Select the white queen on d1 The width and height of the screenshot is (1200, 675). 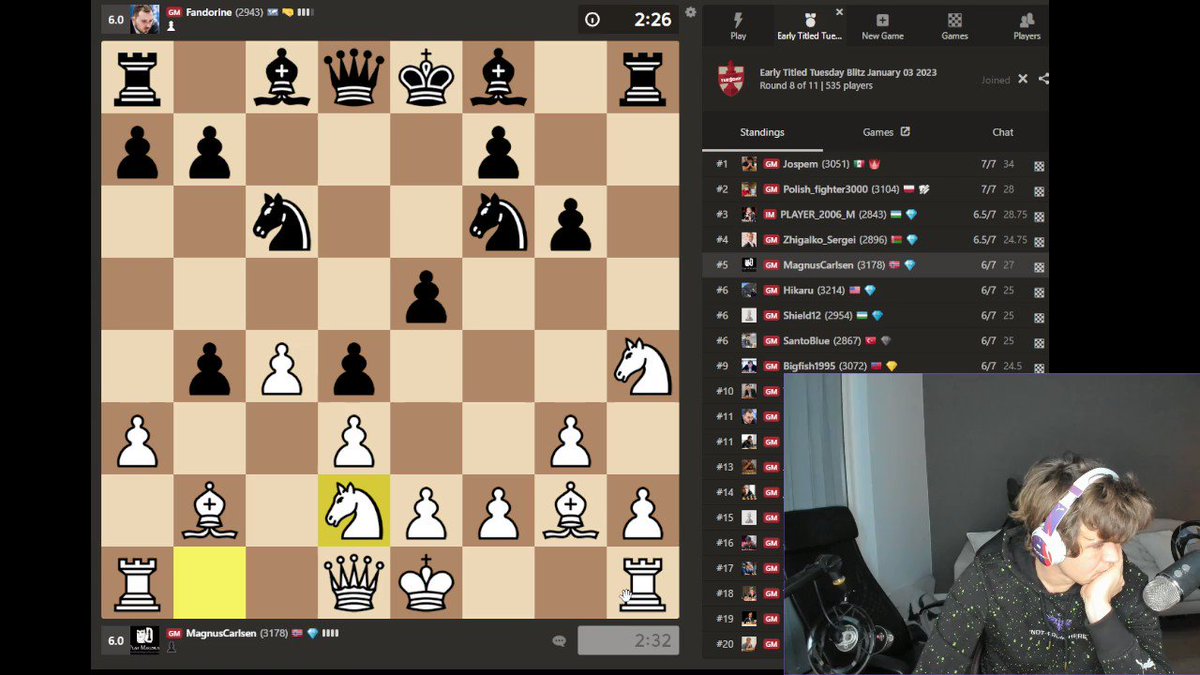[354, 582]
